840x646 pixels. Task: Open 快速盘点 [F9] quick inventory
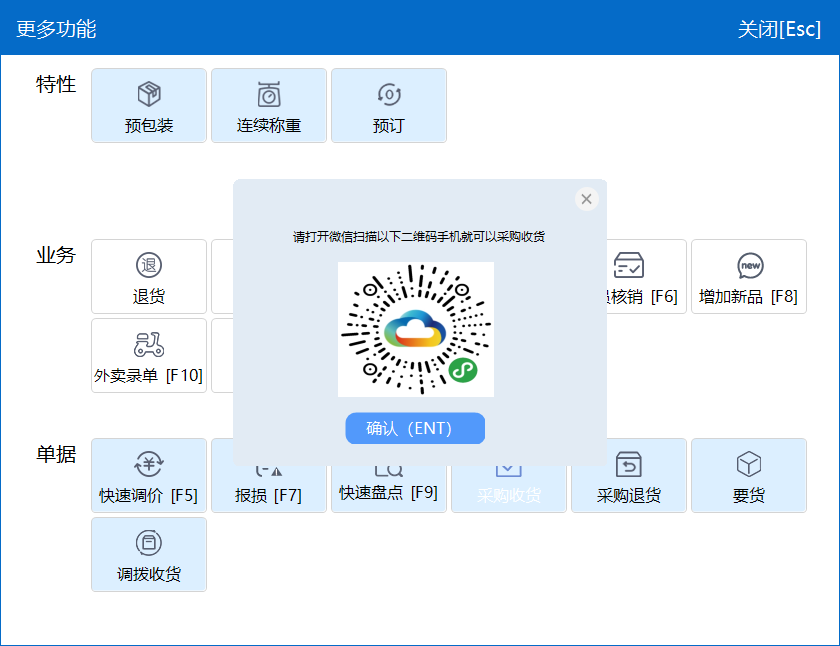[x=389, y=489]
